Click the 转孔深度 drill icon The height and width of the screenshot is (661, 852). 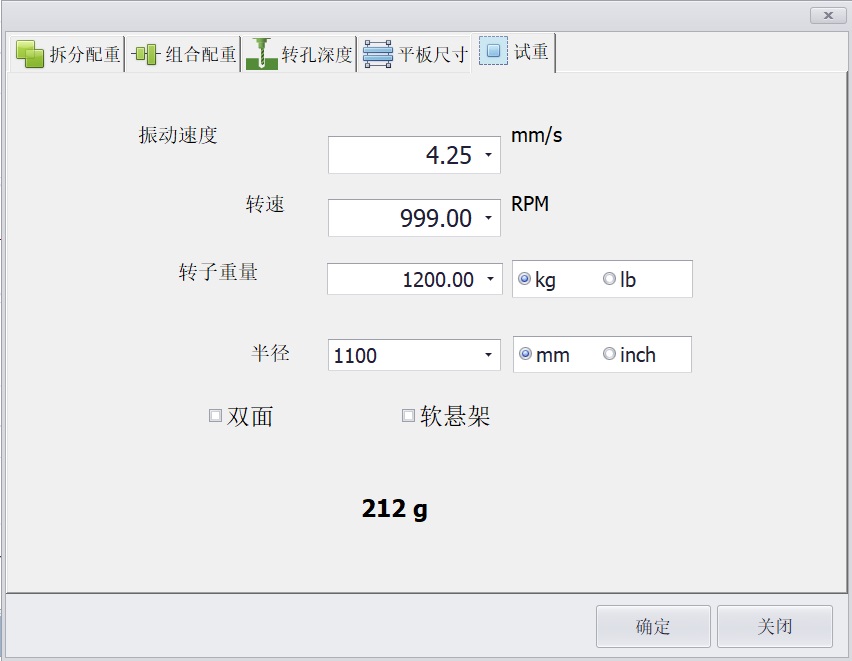pos(262,54)
